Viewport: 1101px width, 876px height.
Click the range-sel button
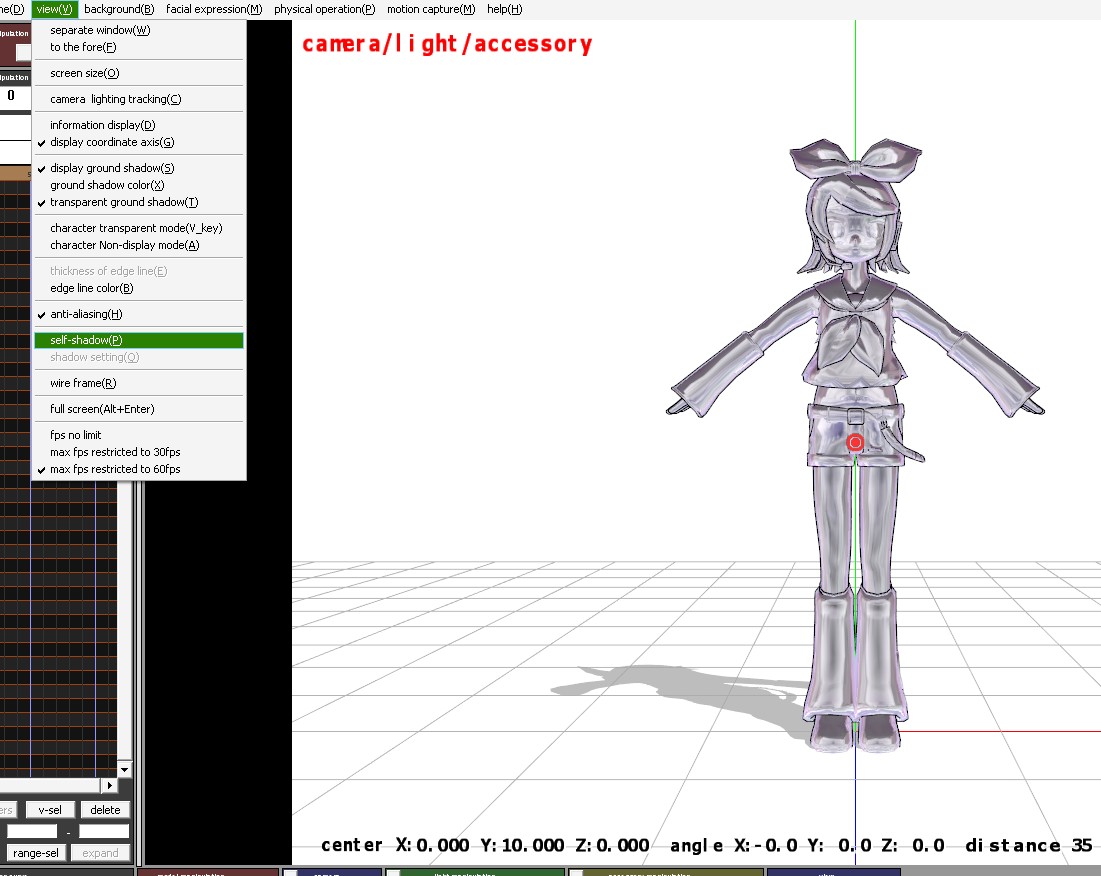coord(36,853)
